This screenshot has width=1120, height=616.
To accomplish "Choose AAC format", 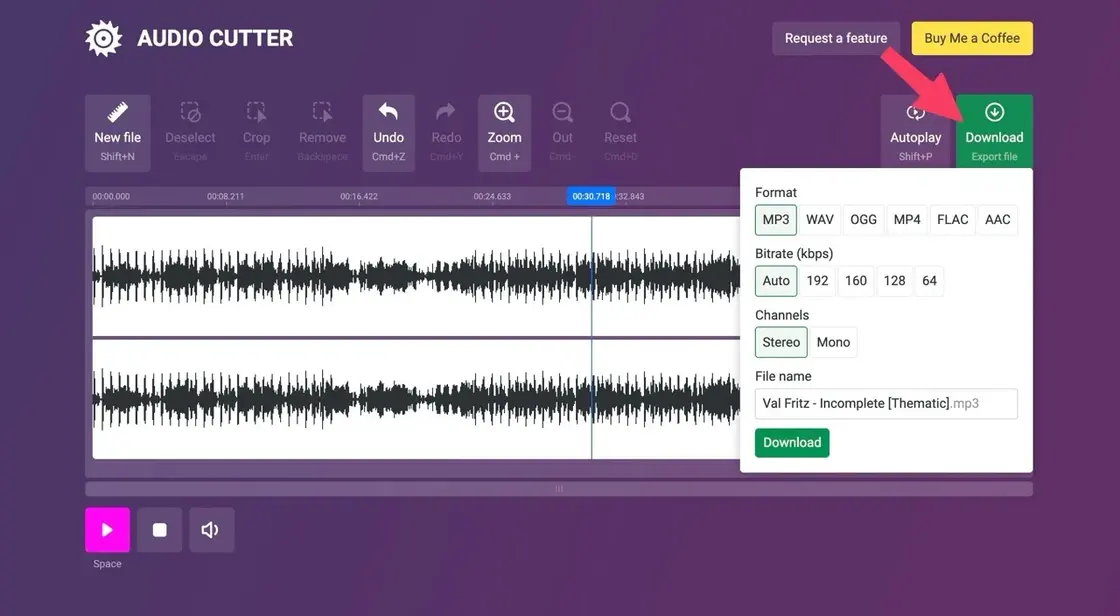I will 998,219.
